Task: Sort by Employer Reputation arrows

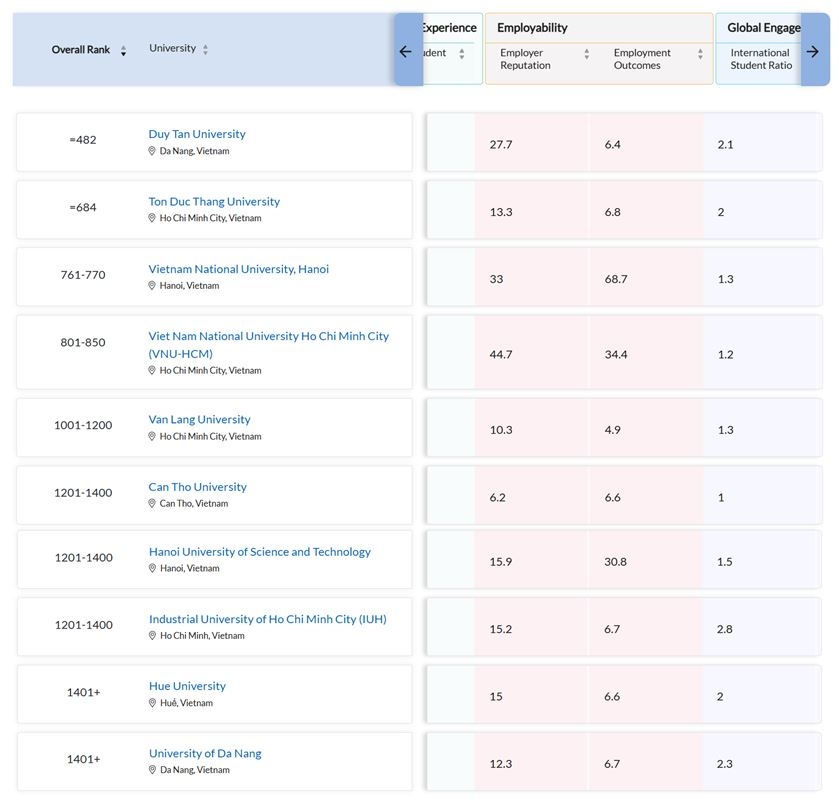Action: [x=587, y=54]
